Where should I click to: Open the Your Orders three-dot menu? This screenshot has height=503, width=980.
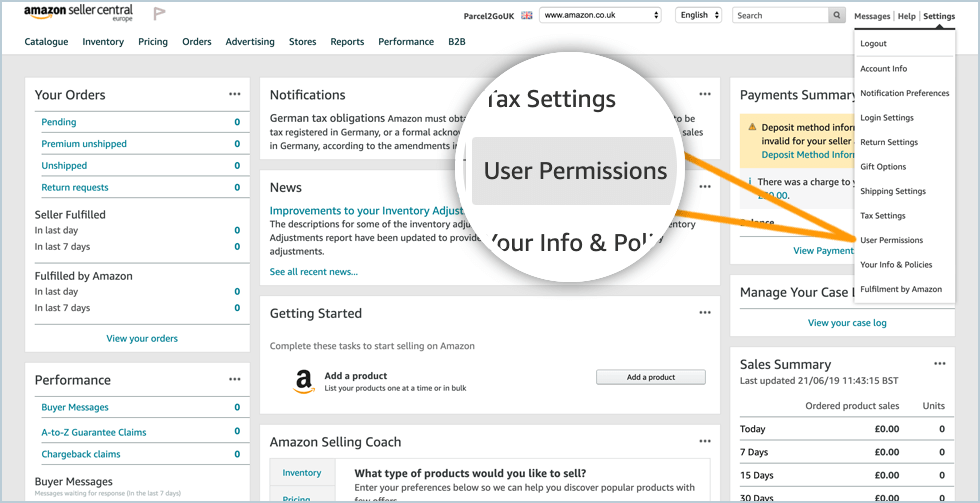click(234, 94)
